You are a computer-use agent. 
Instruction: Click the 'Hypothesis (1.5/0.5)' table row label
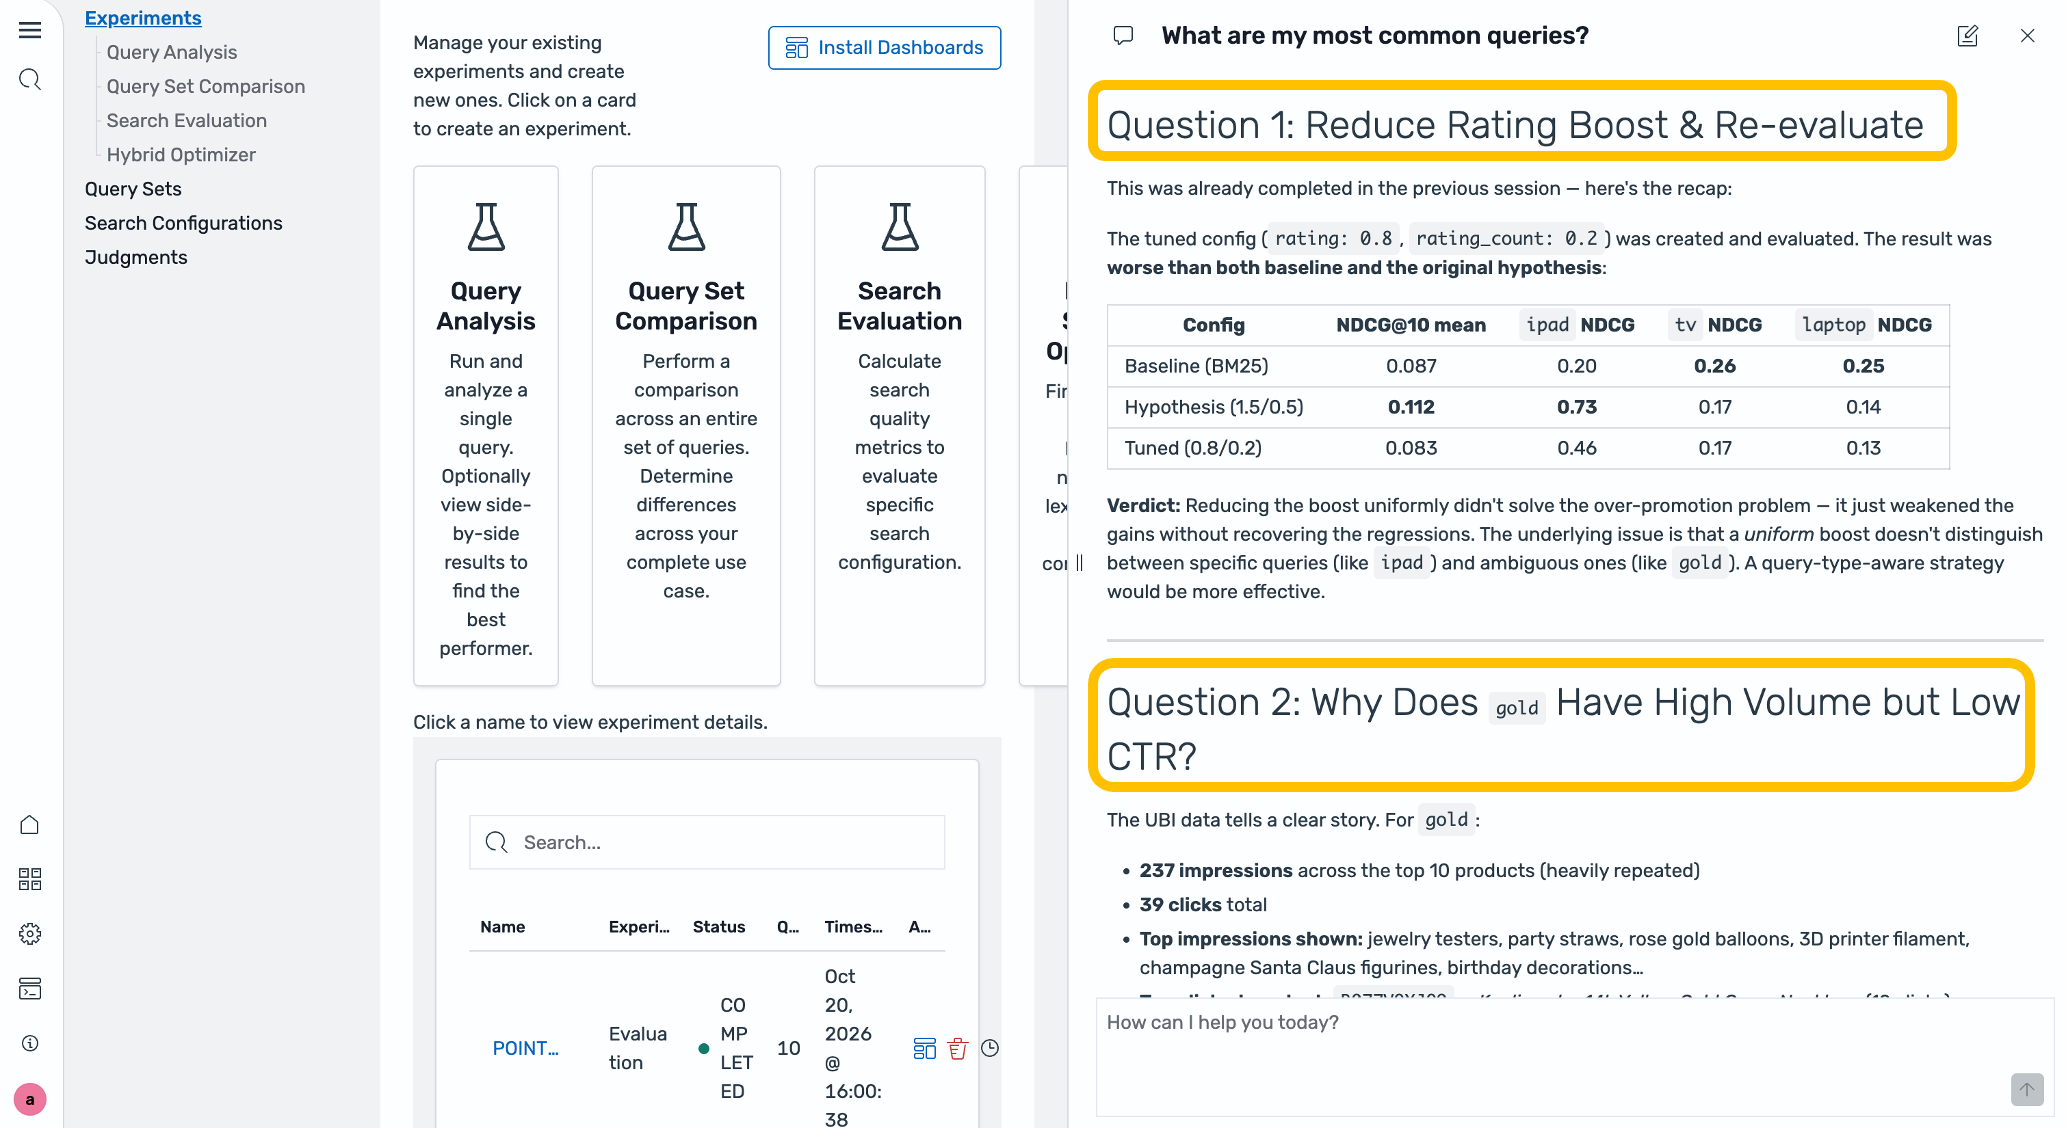(x=1214, y=407)
